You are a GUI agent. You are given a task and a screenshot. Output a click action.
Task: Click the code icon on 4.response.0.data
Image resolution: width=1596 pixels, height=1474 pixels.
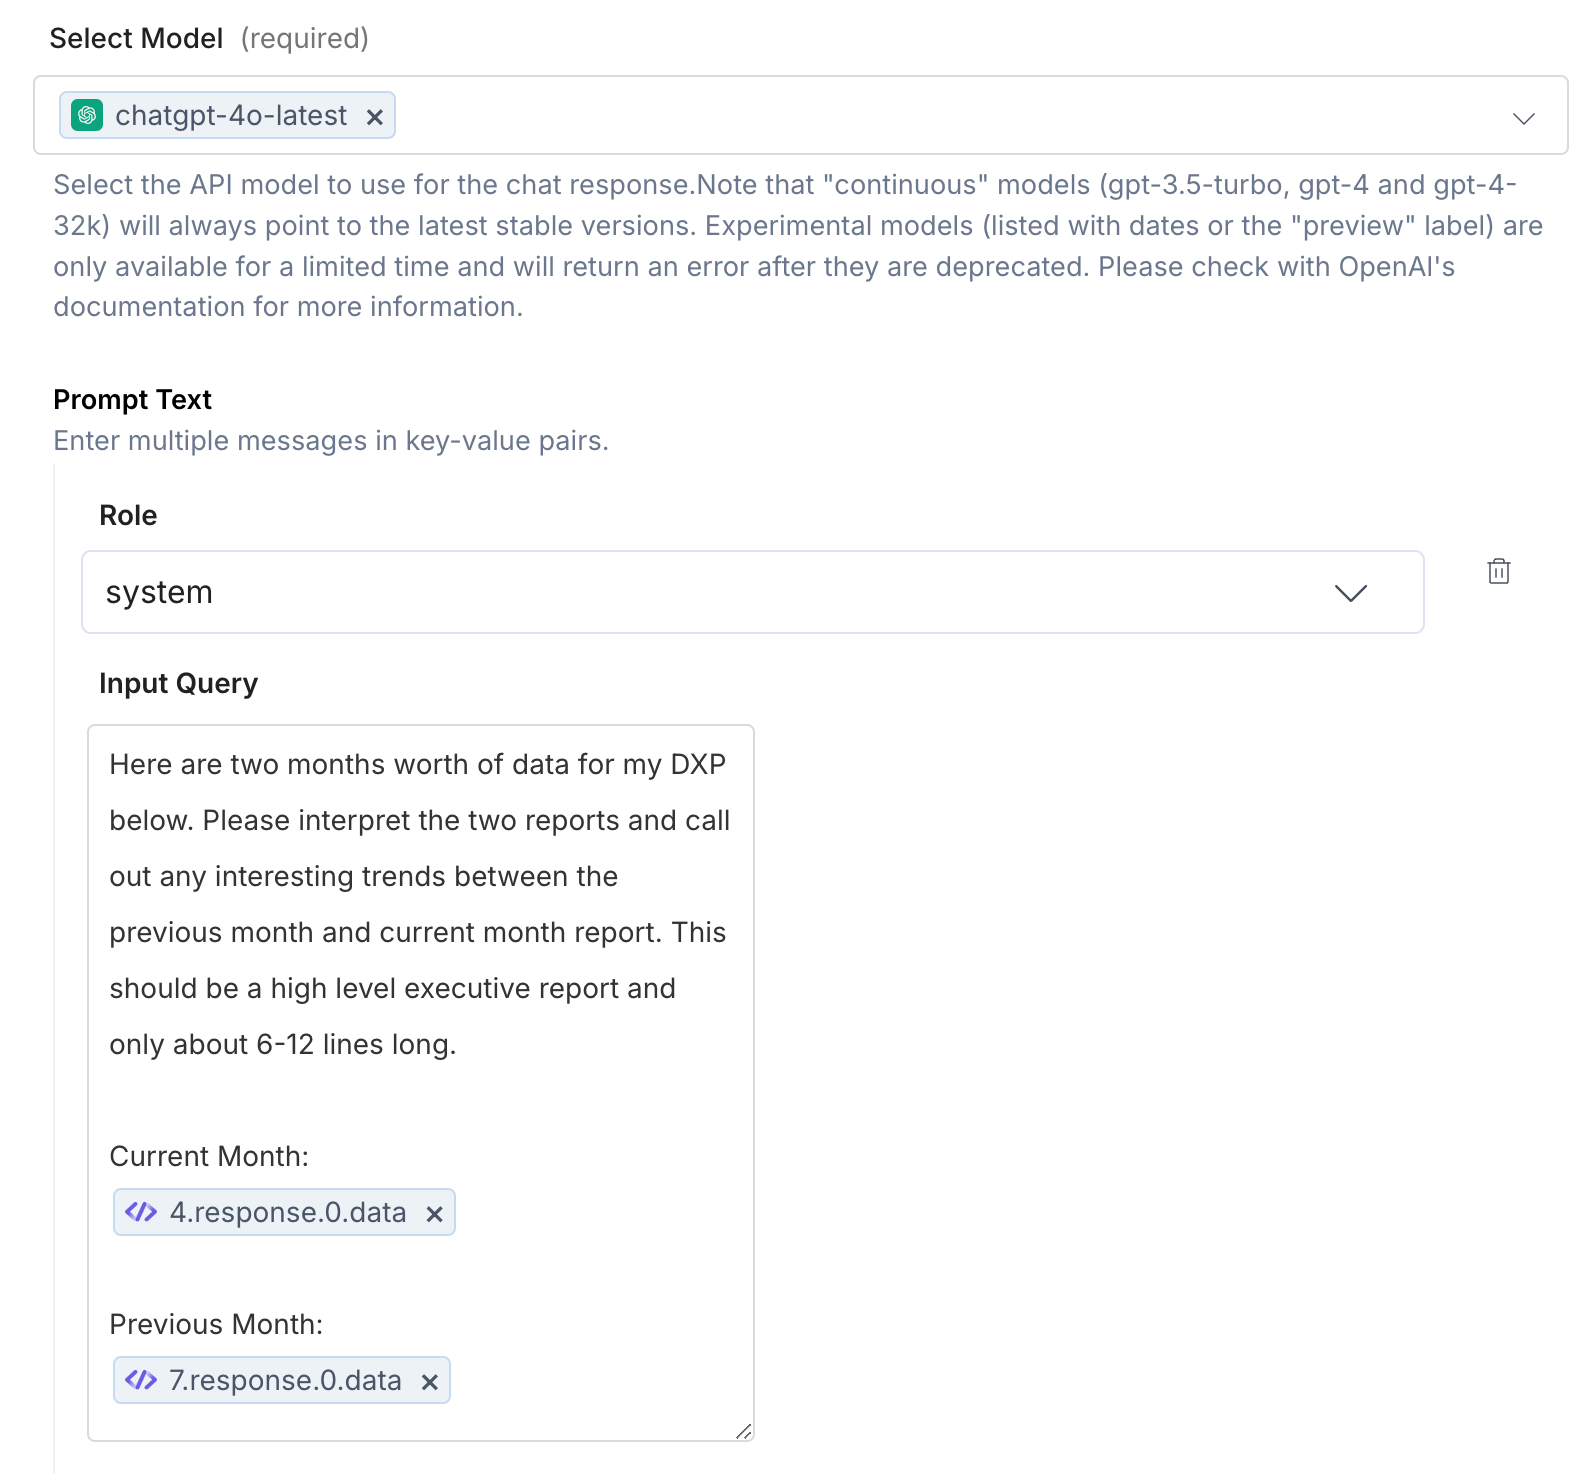pos(141,1212)
